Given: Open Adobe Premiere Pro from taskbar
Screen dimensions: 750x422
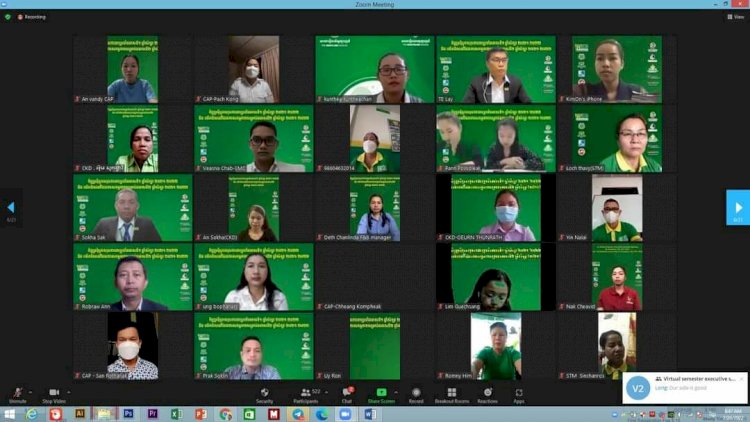Looking at the screenshot, I should tap(153, 414).
